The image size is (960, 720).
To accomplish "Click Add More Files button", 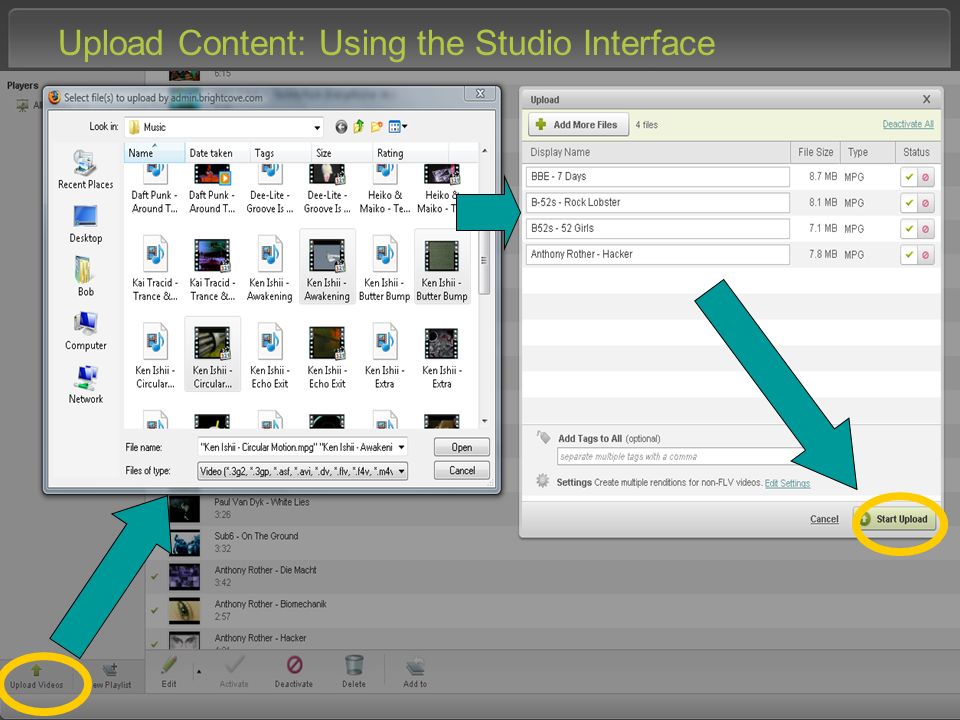I will click(579, 124).
